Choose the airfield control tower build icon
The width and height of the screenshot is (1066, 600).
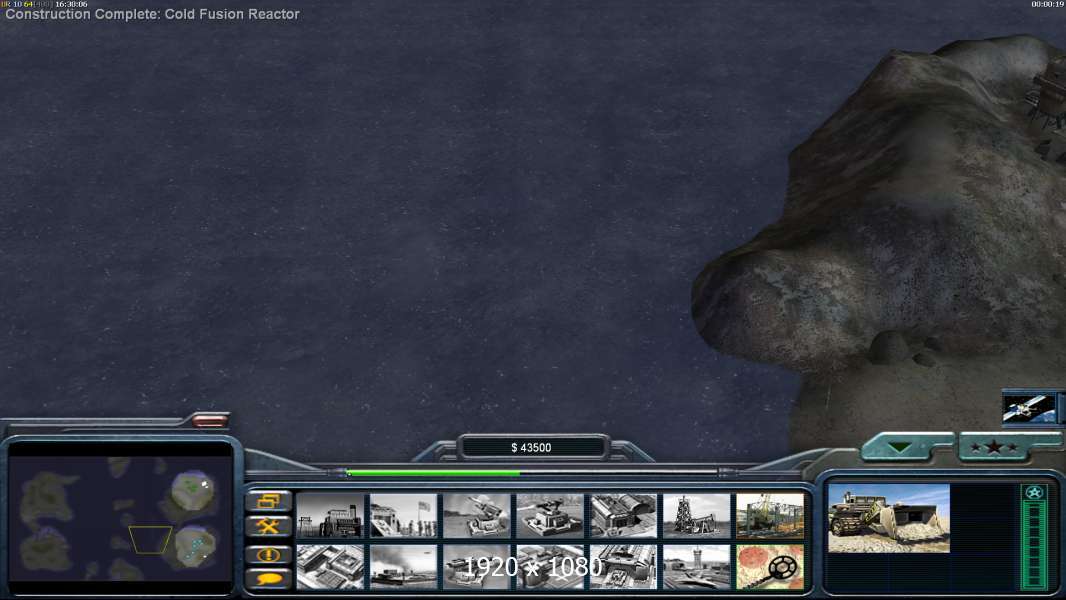point(697,566)
